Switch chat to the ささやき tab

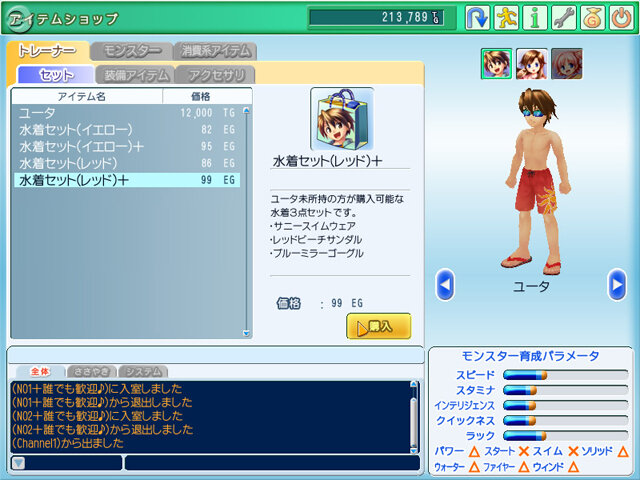(x=91, y=371)
